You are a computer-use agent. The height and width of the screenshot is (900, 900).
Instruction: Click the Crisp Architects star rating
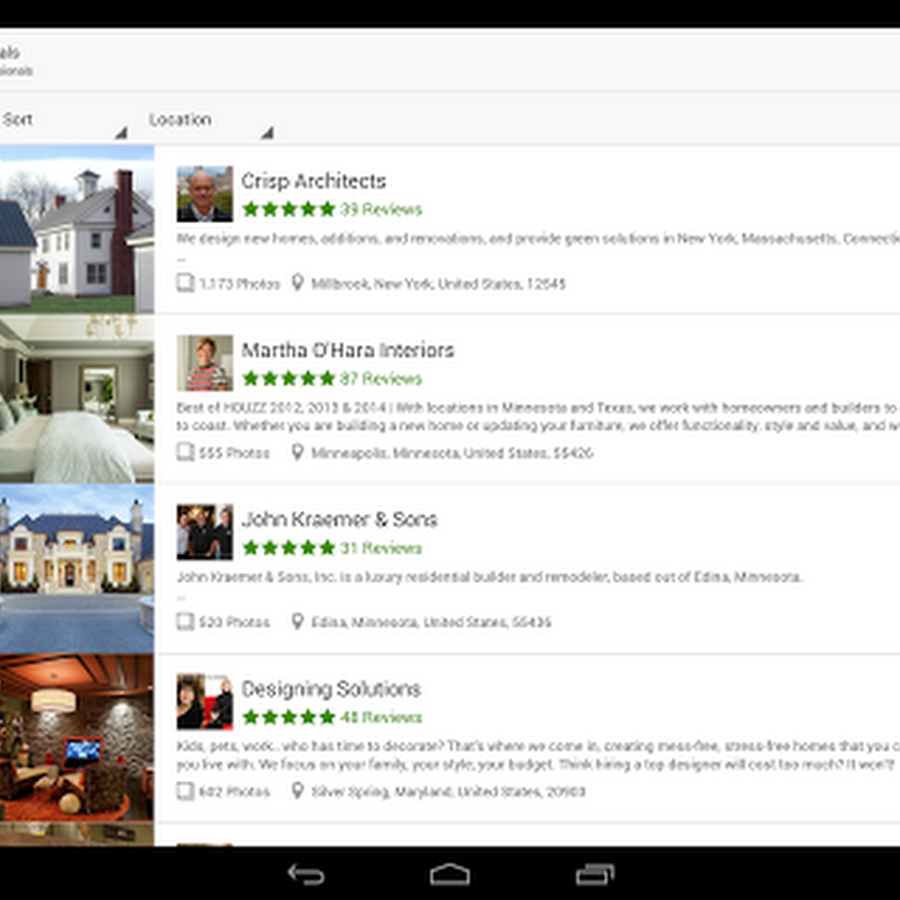point(289,209)
